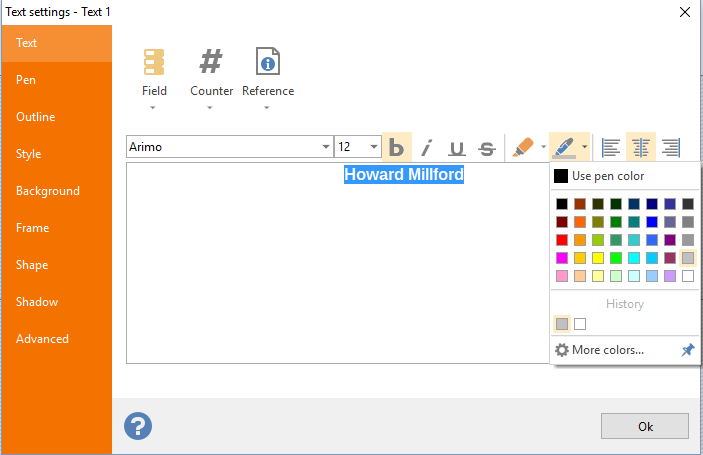703x455 pixels.
Task: Toggle underline formatting
Action: pyautogui.click(x=456, y=147)
